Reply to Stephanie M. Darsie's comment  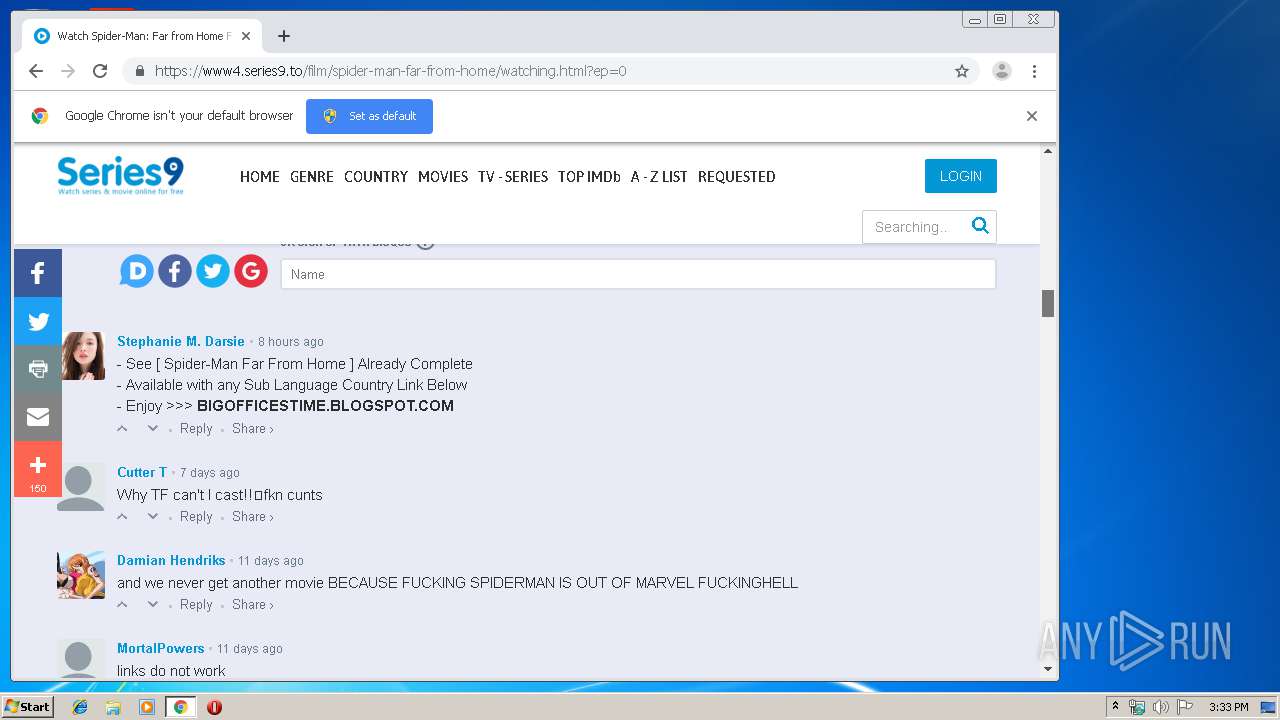196,428
